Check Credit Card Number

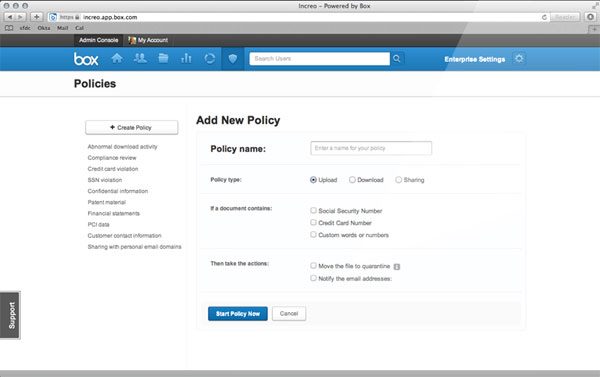(313, 222)
